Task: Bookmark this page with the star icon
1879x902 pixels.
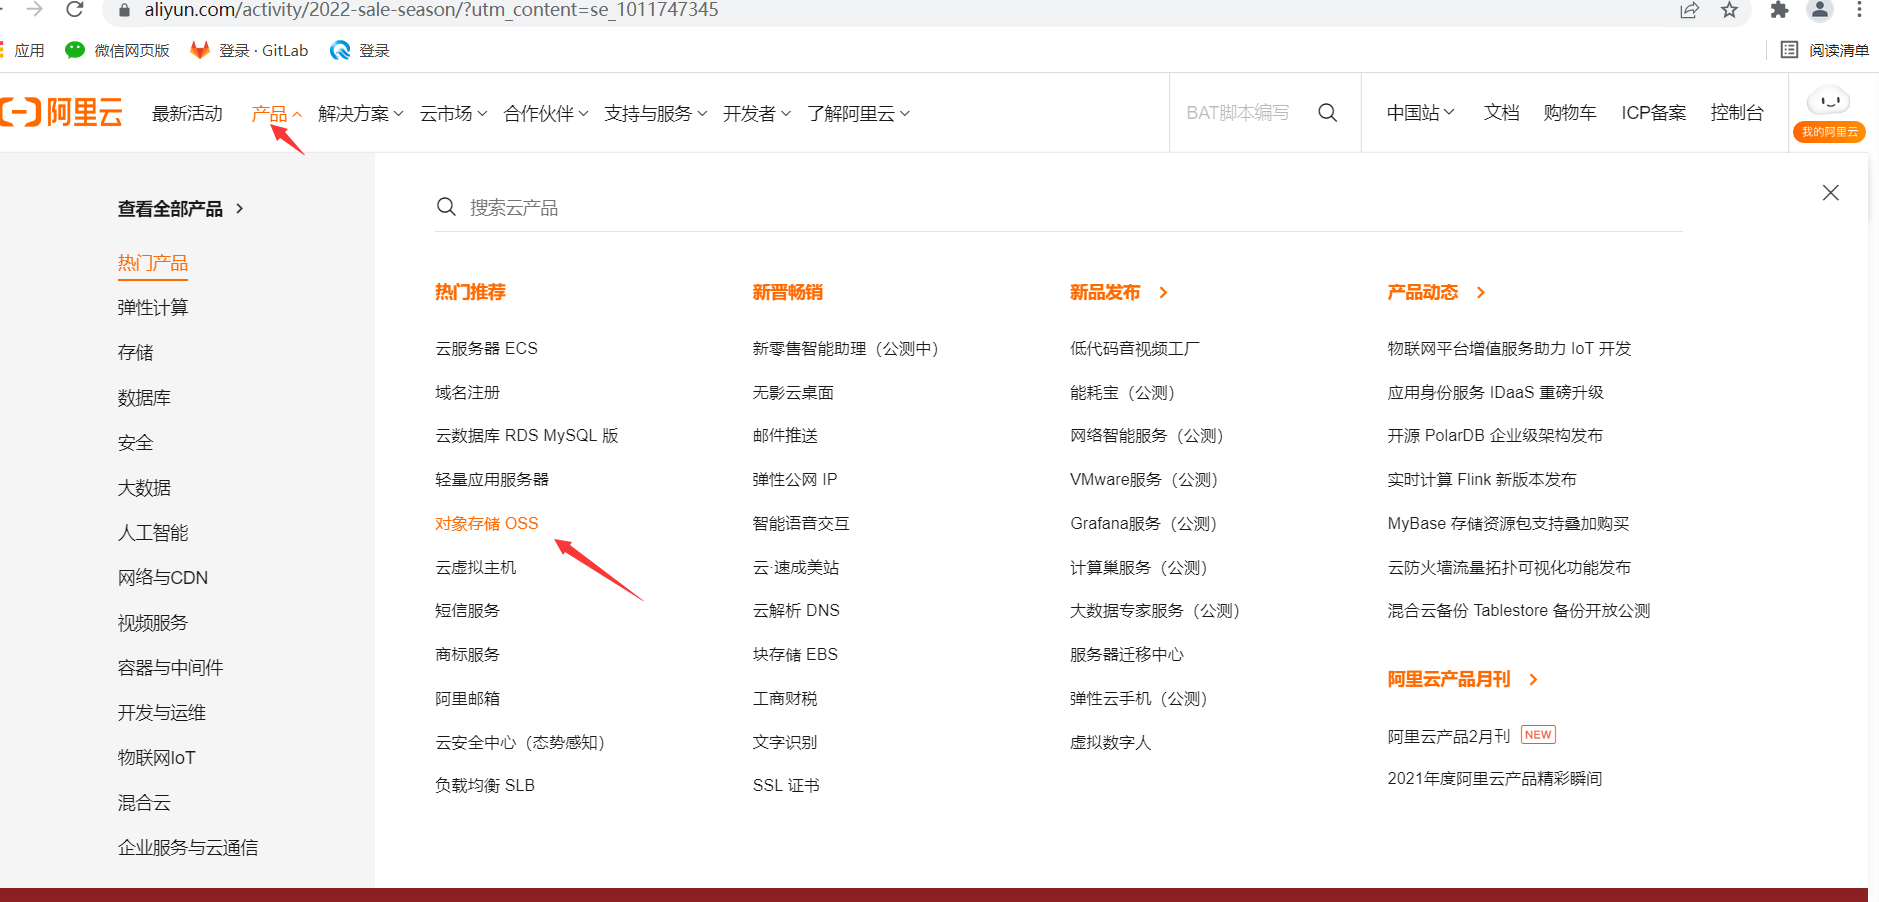Action: [1729, 10]
